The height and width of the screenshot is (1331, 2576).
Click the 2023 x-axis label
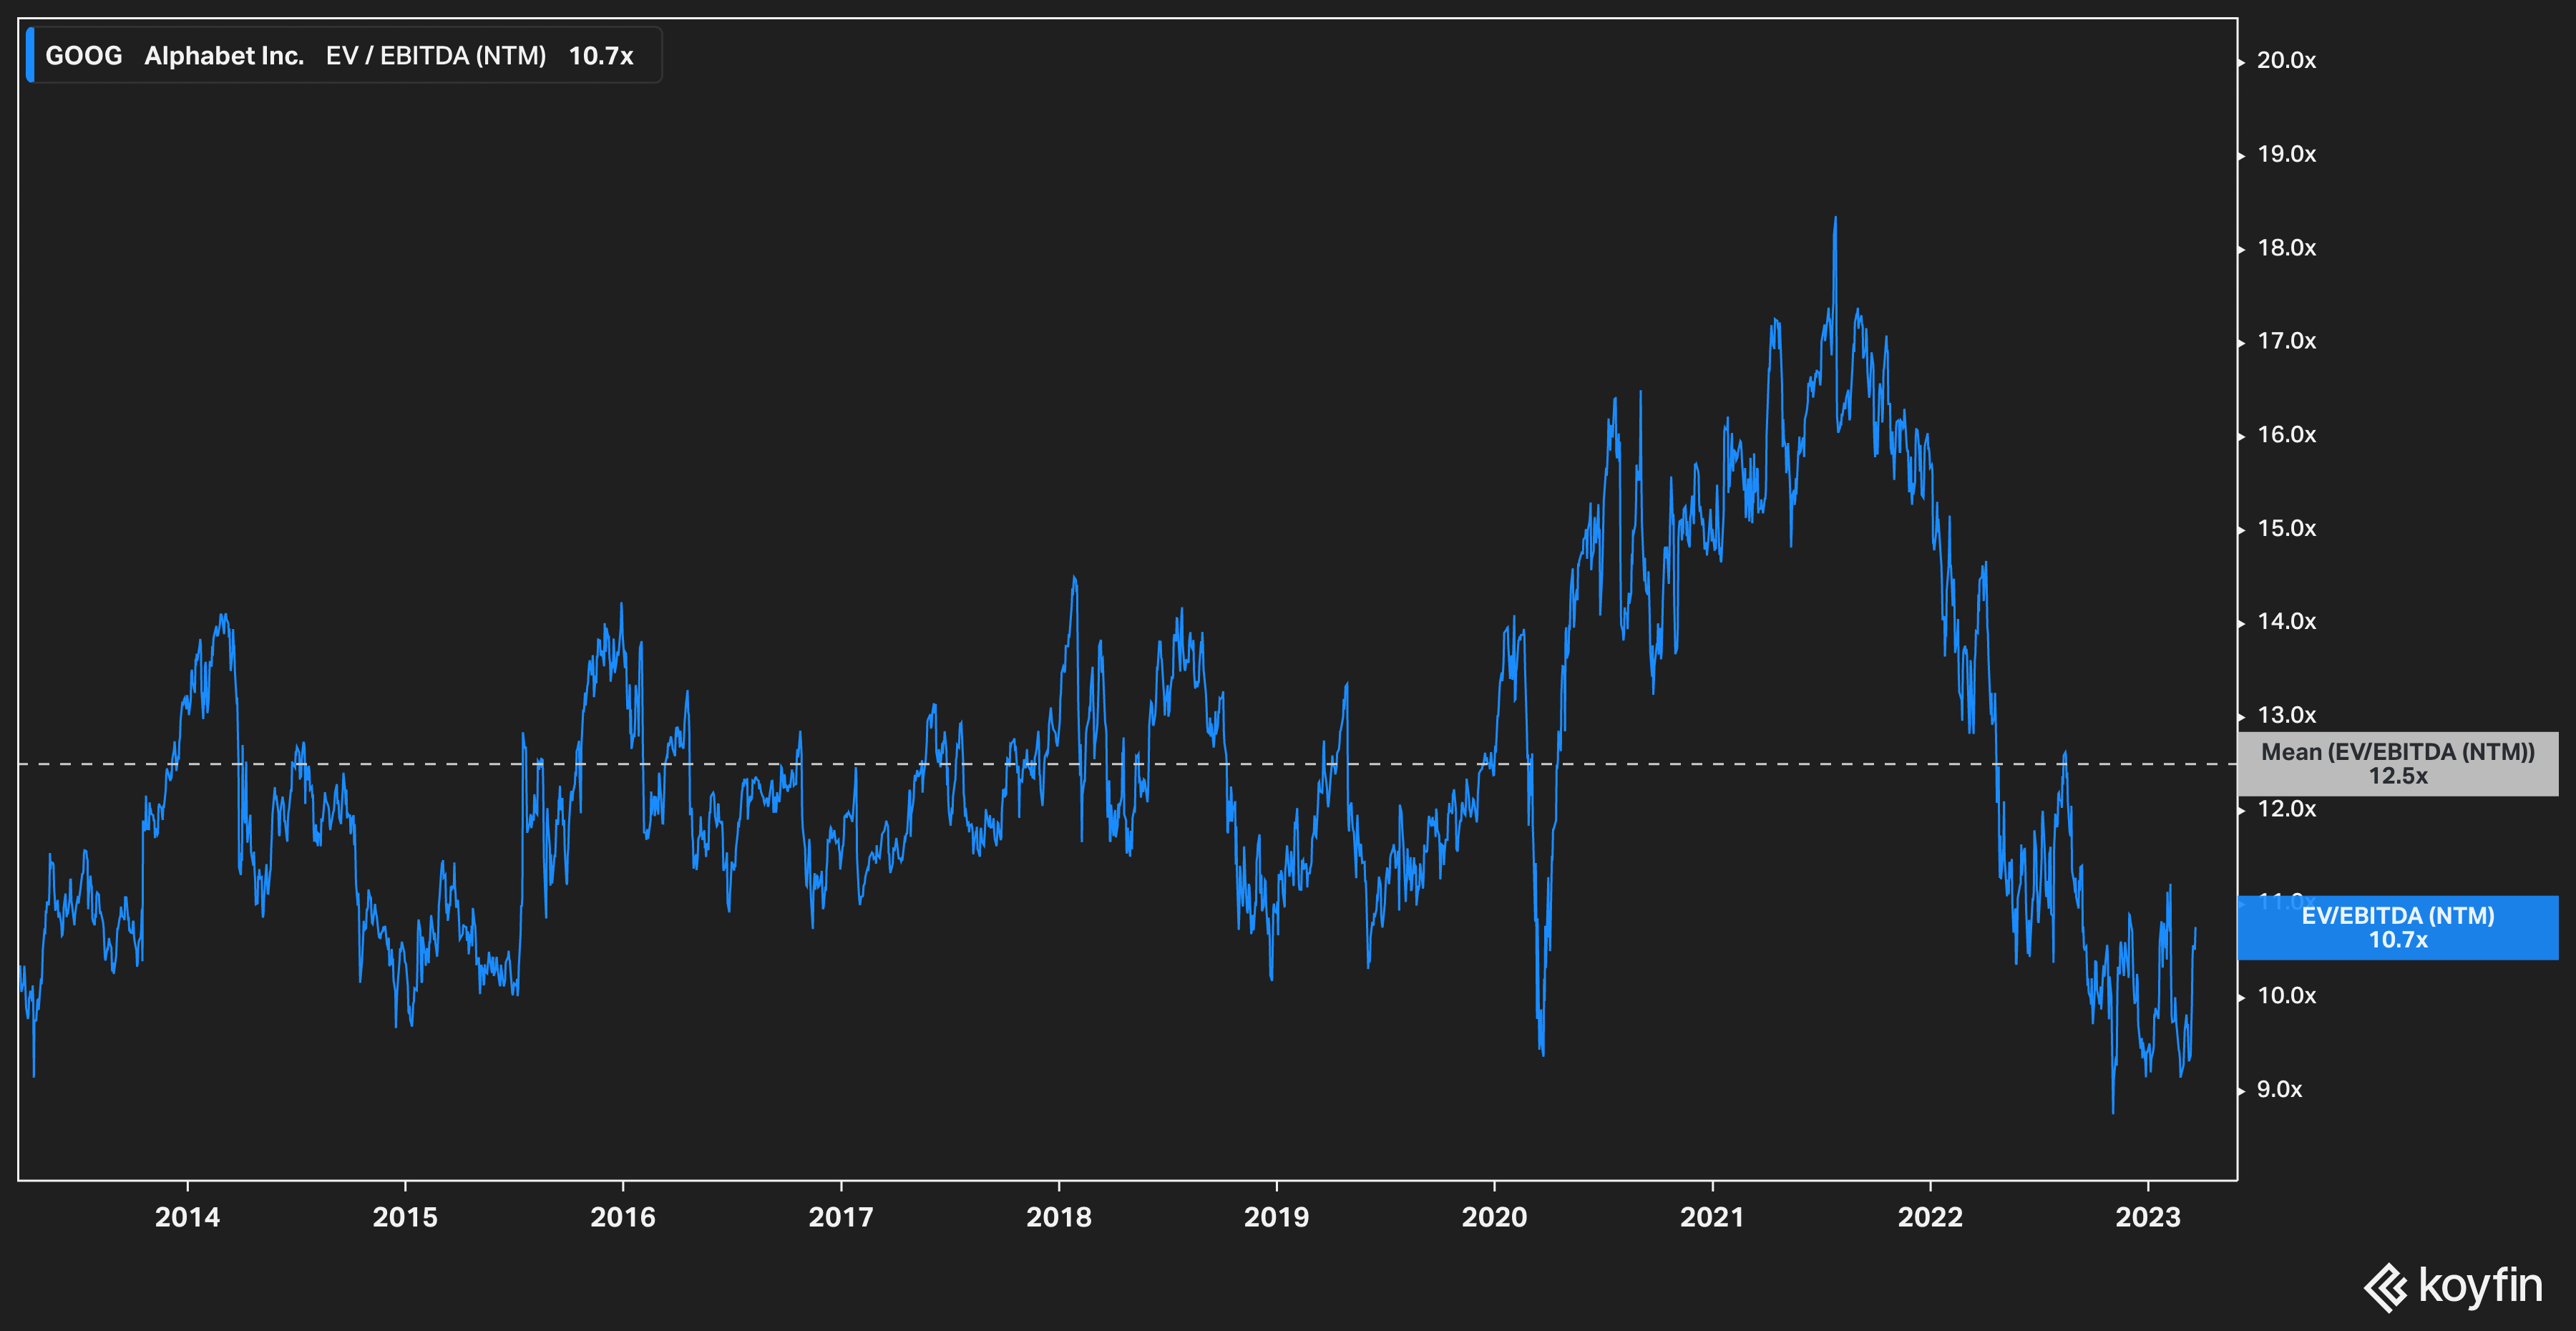tap(2147, 1217)
